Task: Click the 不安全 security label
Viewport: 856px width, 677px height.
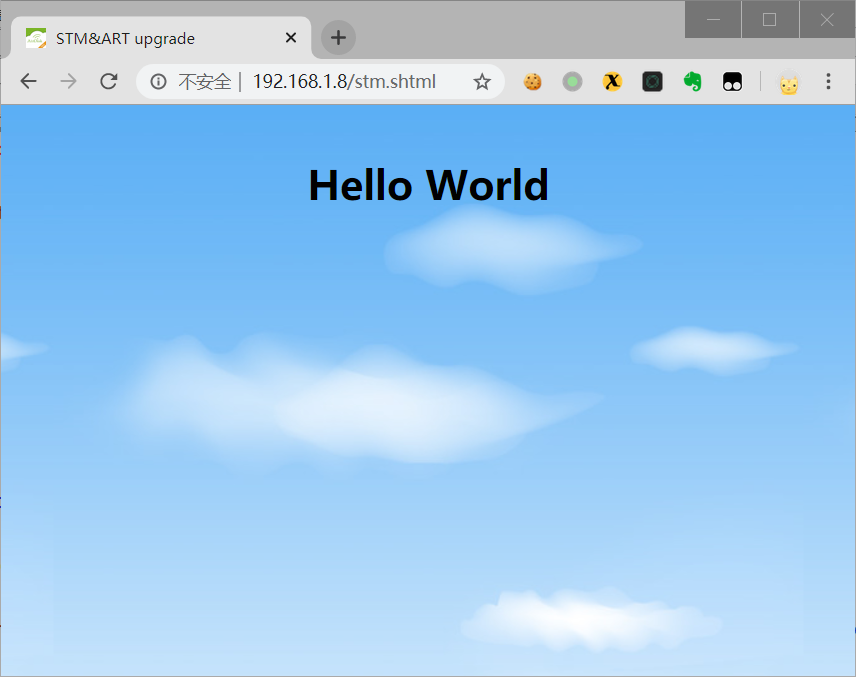Action: [x=204, y=82]
